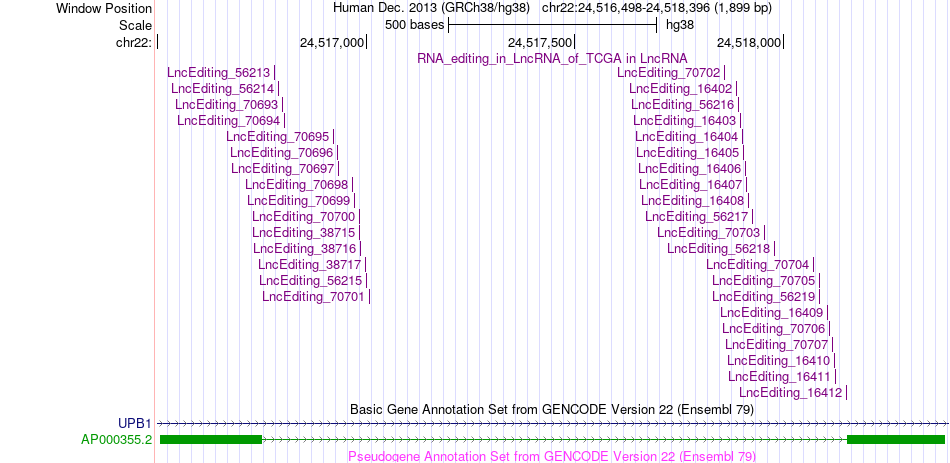The image size is (950, 463).
Task: Click the LncEditing_38717 label
Action: [x=310, y=264]
